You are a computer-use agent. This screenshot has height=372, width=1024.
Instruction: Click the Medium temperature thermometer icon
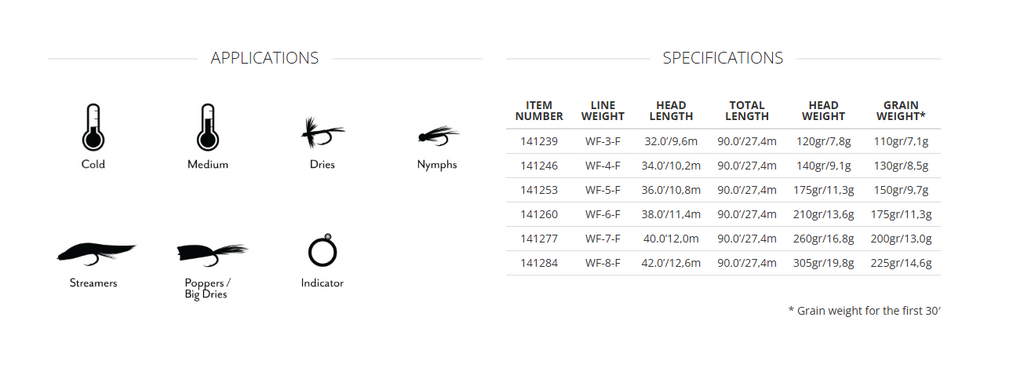208,127
